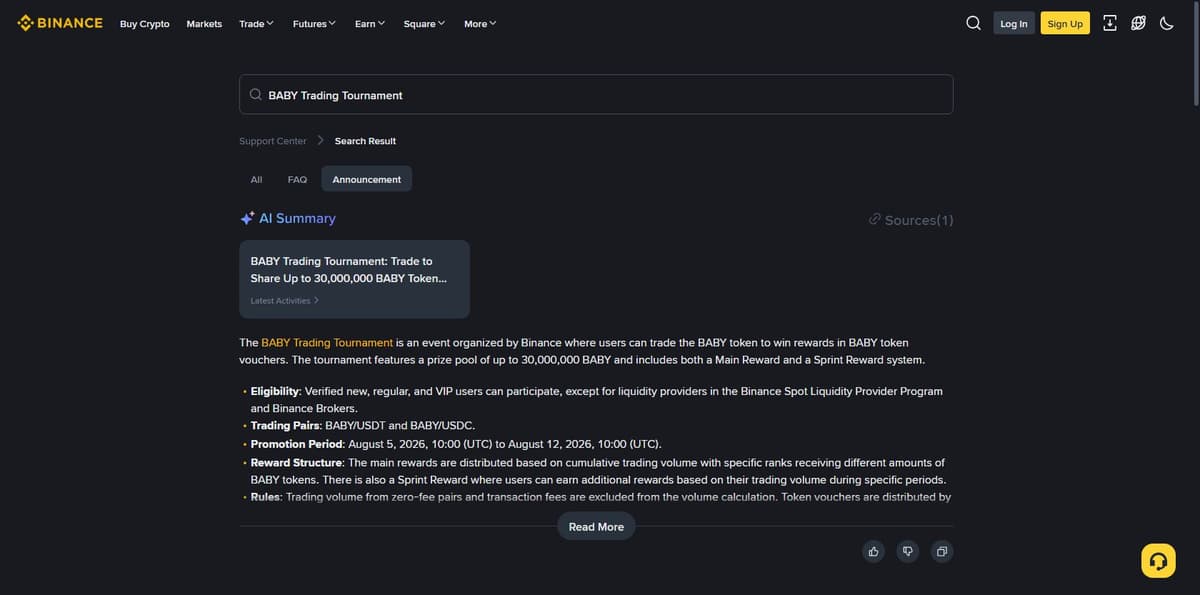Click the yellow Sign Up button
Screen dimensions: 1200x595
[x=1065, y=23]
